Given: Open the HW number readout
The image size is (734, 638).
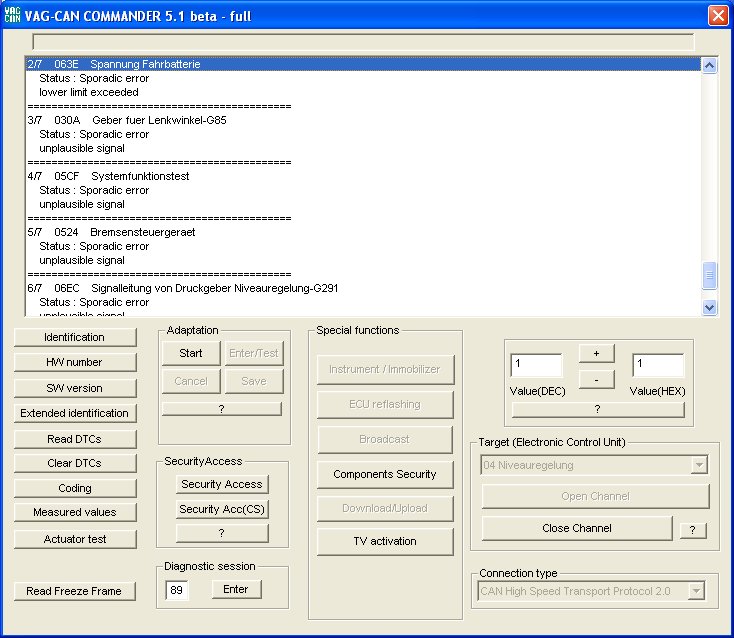Looking at the screenshot, I should coord(75,362).
